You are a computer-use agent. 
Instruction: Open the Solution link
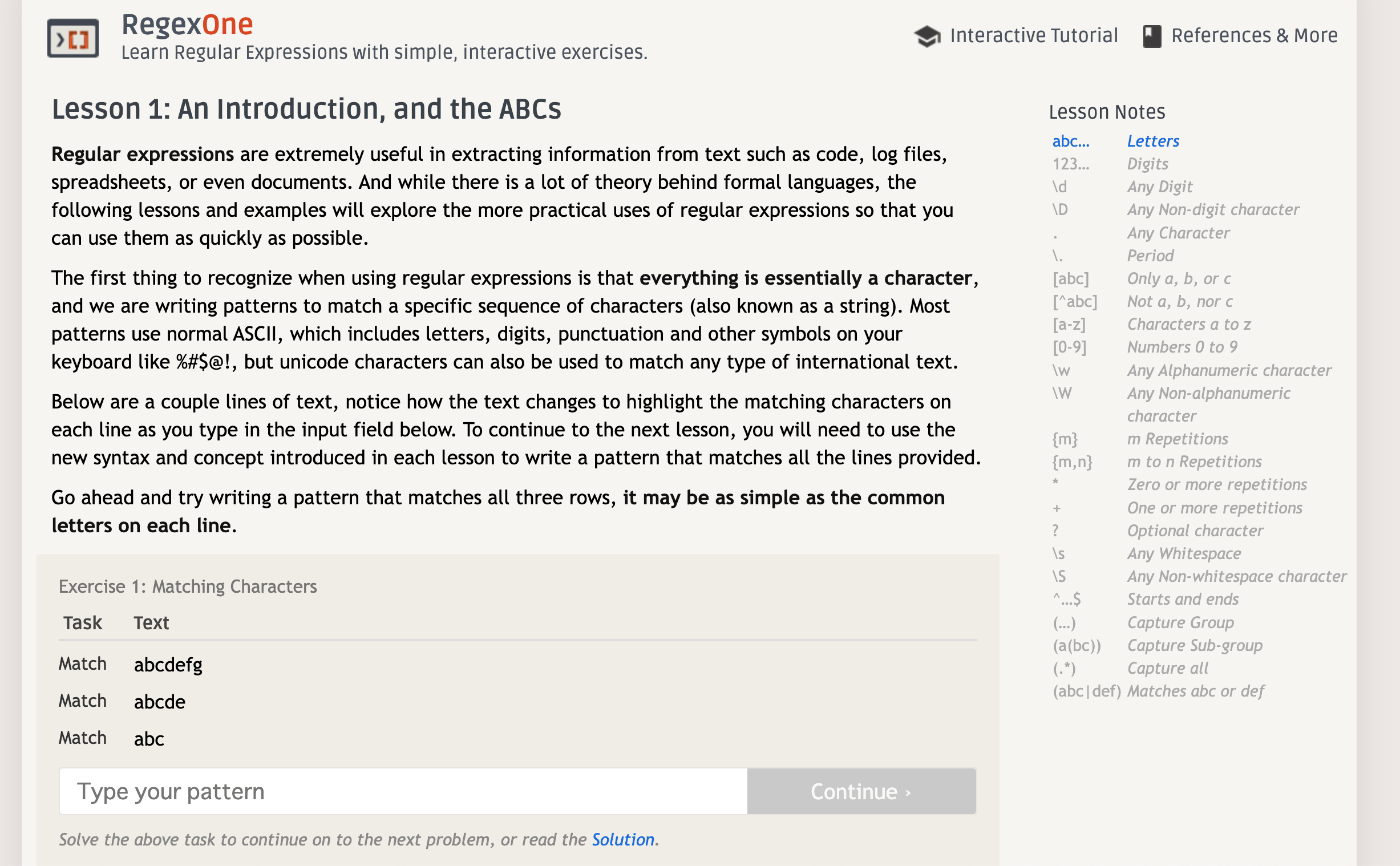[623, 840]
